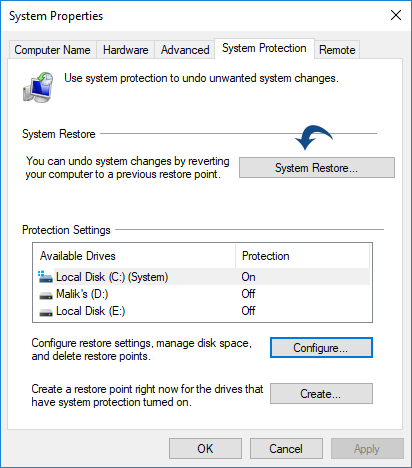This screenshot has height=468, width=412.
Task: Click the Malik's (D:) drive icon
Action: [x=46, y=295]
